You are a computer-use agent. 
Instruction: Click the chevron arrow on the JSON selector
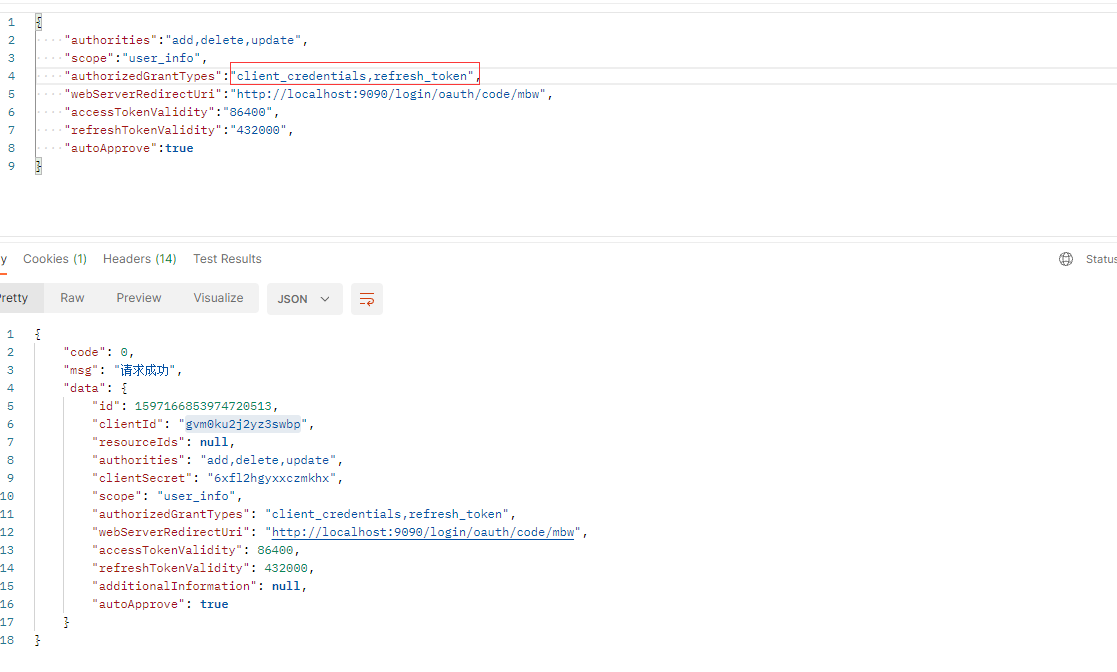pos(325,299)
